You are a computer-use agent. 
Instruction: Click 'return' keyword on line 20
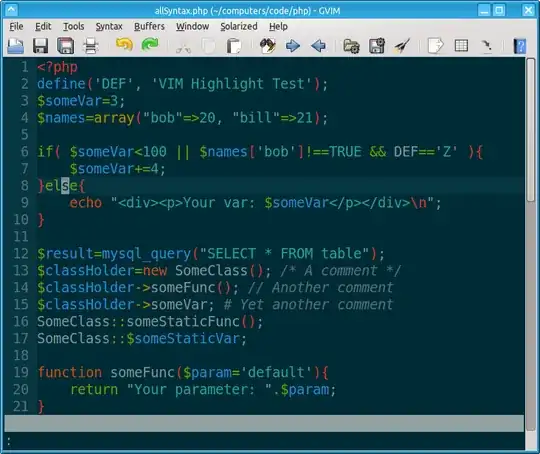(x=94, y=390)
